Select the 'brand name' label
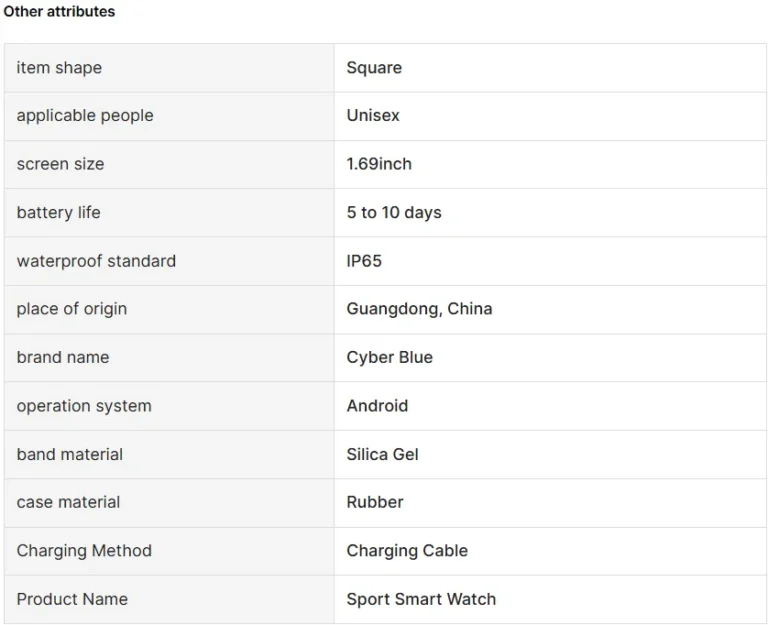Image resolution: width=768 pixels, height=625 pixels. pos(63,358)
